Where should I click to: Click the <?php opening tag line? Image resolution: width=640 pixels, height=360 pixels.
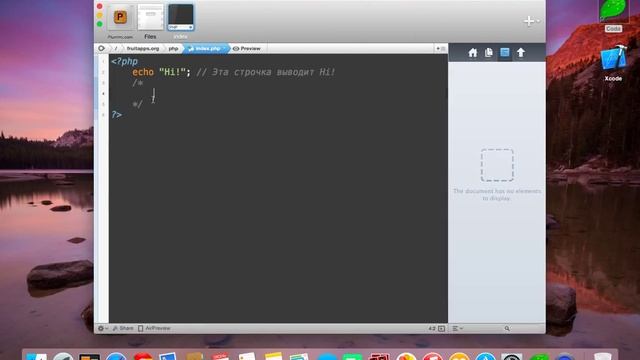click(124, 61)
